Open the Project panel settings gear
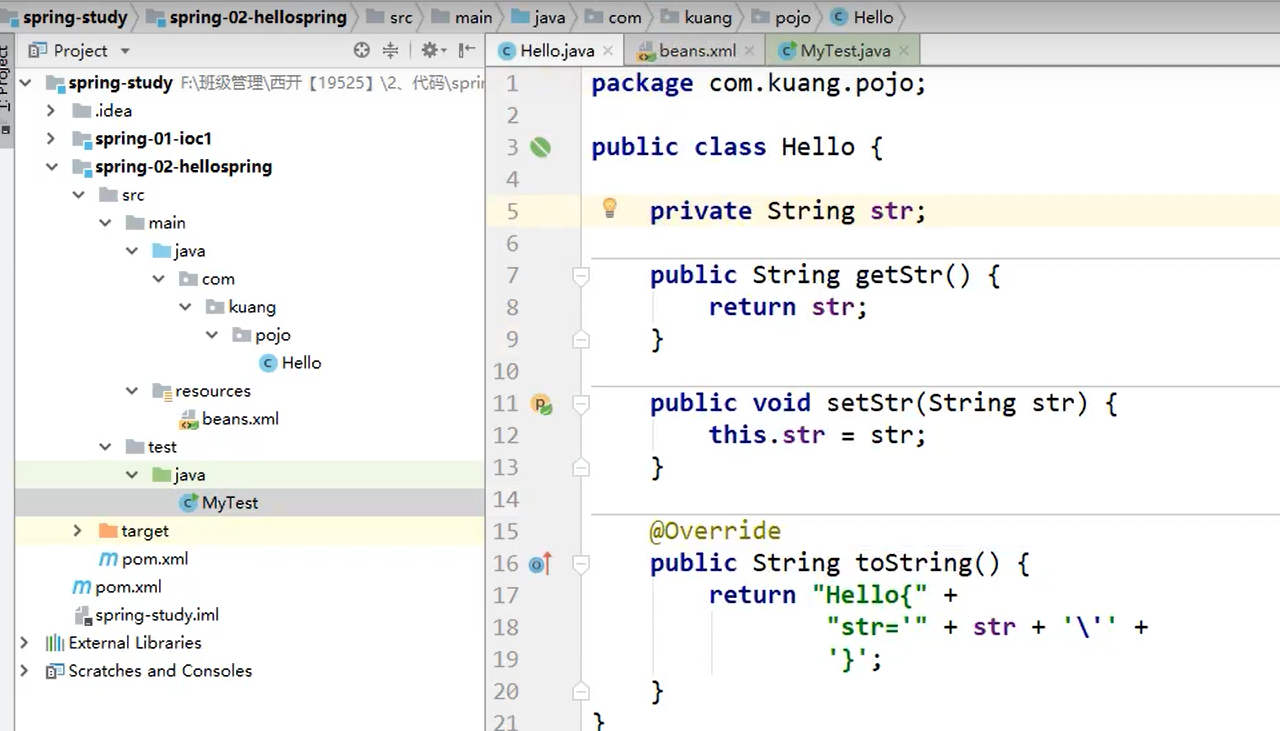The image size is (1280, 731). click(432, 50)
